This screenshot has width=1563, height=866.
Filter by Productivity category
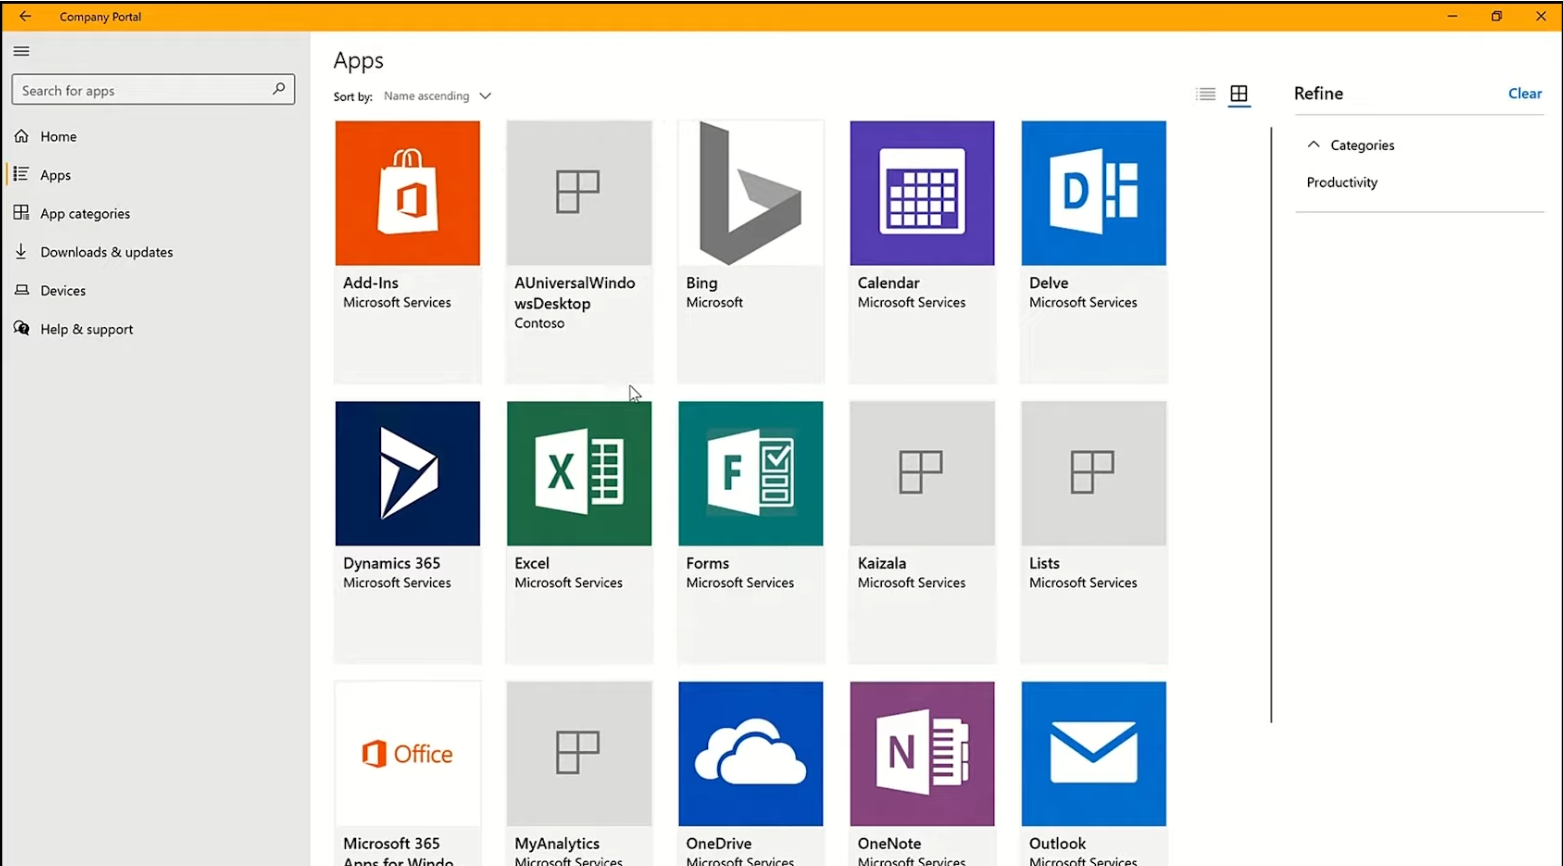(1342, 183)
